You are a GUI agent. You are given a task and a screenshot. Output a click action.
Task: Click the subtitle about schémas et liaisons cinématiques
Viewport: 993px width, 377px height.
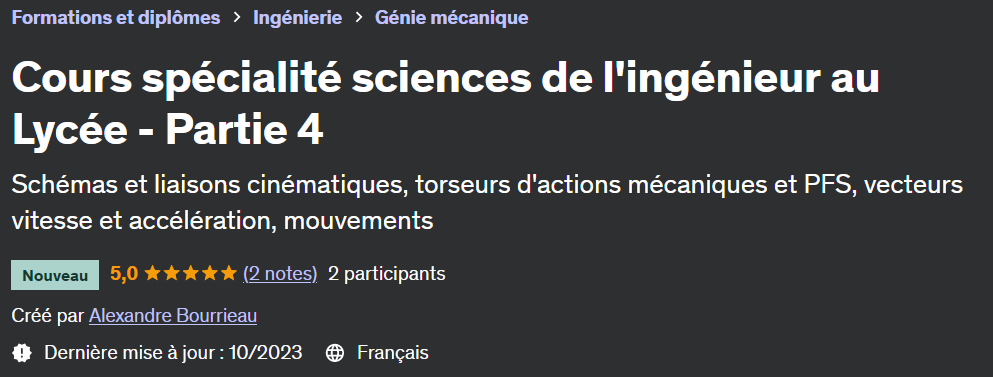tap(488, 203)
